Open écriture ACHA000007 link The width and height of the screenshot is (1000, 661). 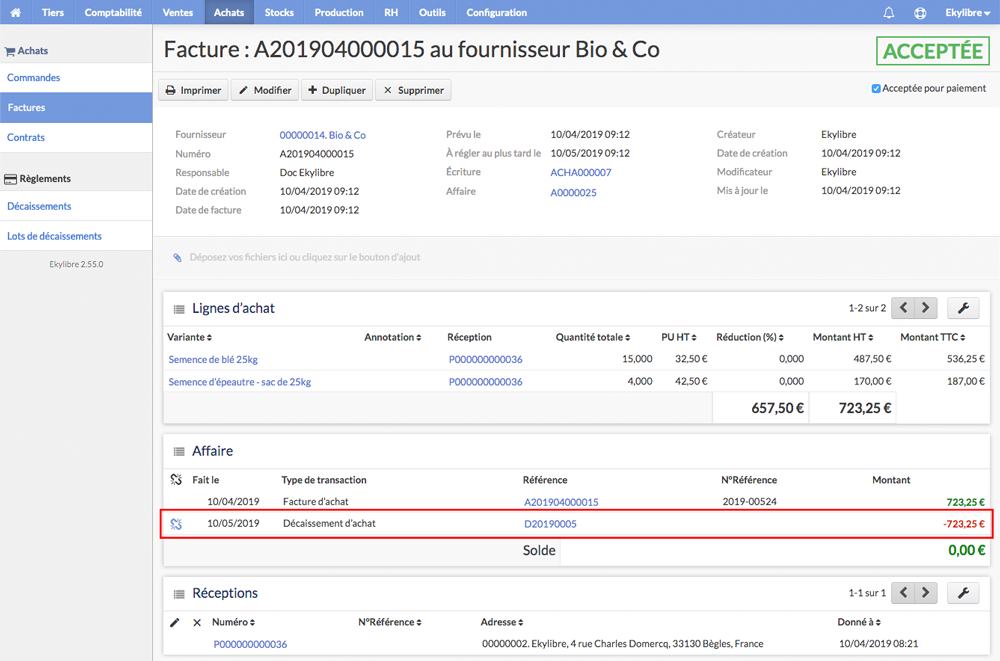(x=581, y=172)
